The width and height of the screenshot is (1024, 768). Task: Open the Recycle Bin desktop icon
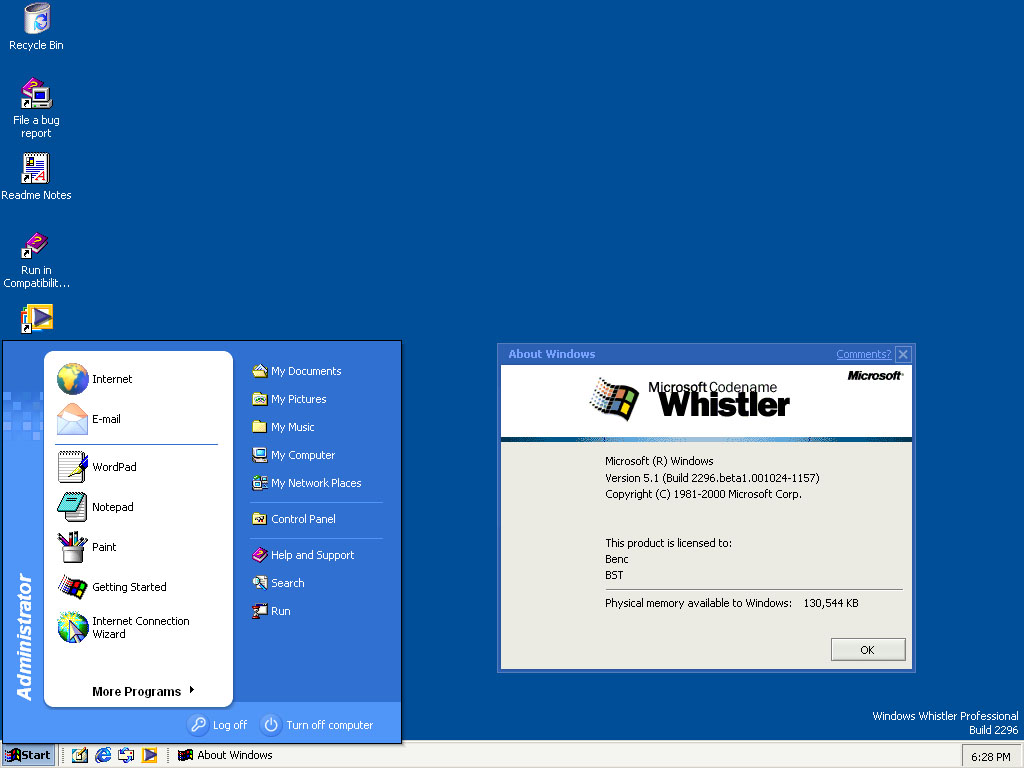[37, 27]
